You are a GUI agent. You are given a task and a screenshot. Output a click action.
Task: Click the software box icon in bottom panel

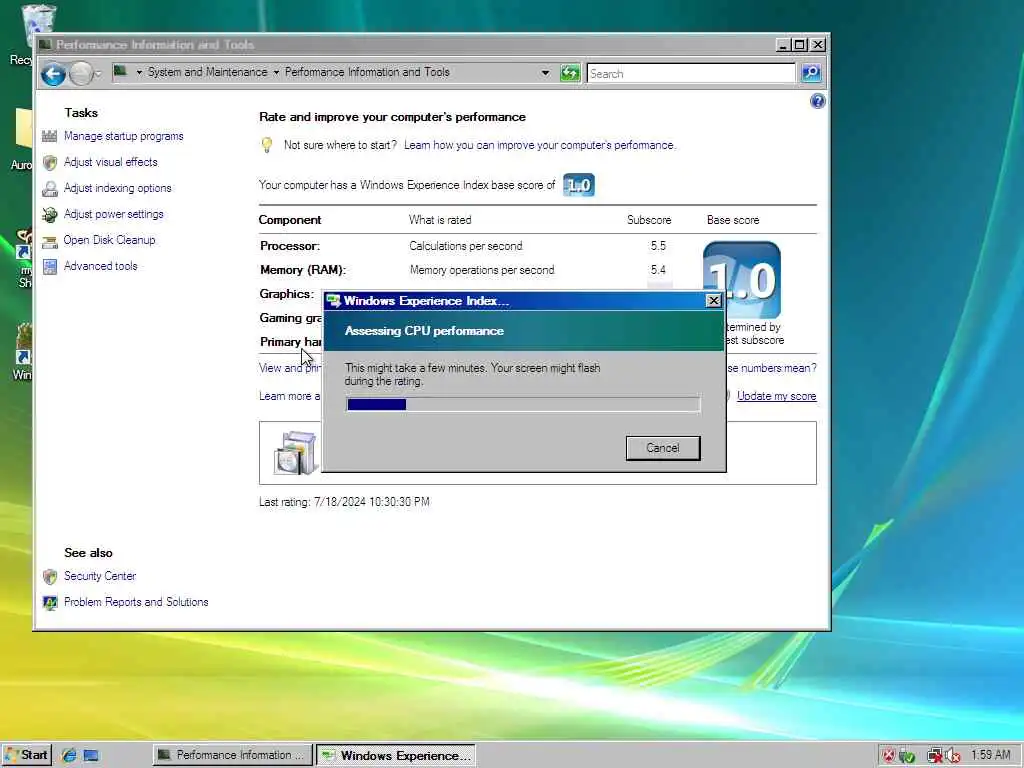295,453
